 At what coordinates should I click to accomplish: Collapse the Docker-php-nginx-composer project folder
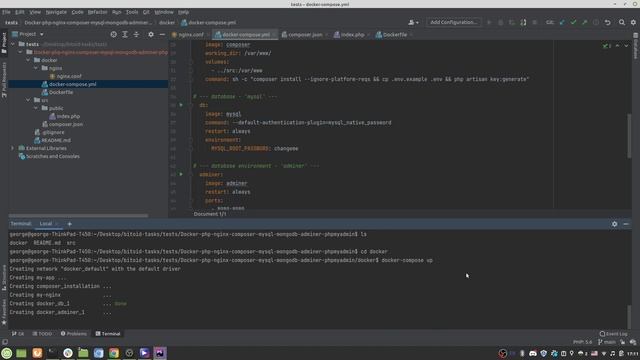pos(20,52)
